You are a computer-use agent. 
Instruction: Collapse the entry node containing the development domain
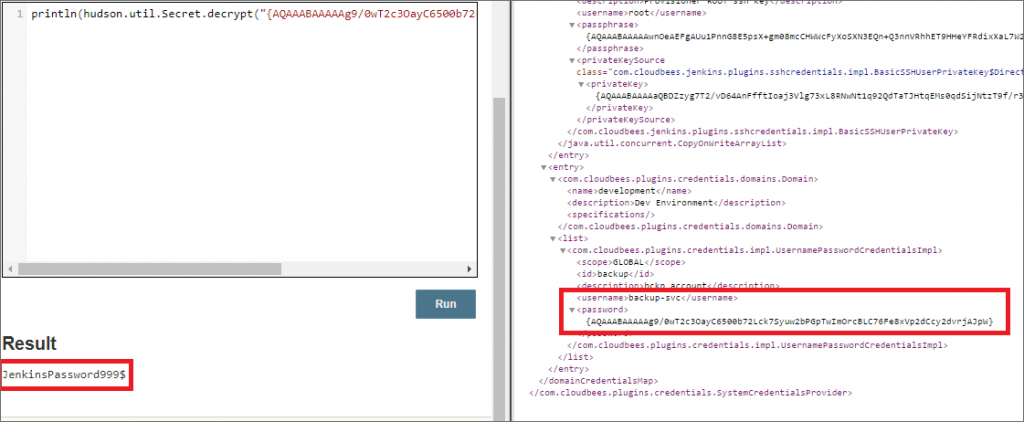coord(543,167)
